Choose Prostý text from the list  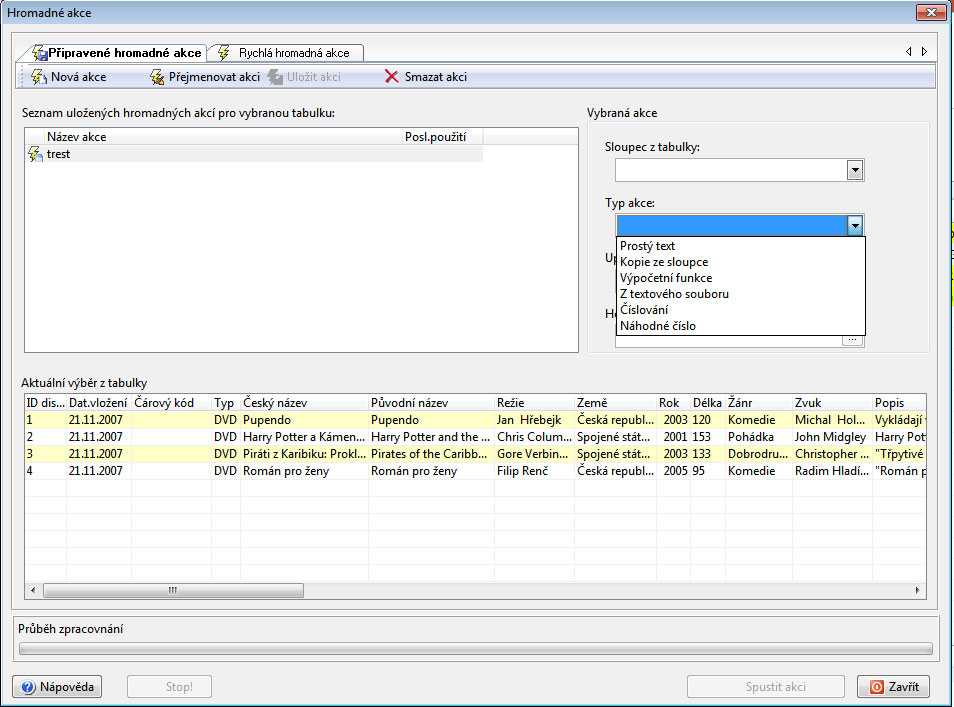(741, 246)
